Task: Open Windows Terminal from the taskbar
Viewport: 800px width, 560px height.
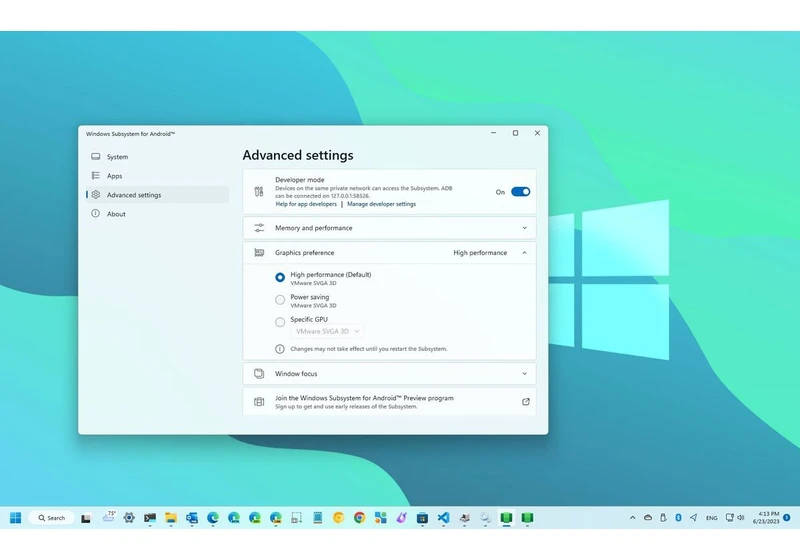Action: tap(150, 518)
